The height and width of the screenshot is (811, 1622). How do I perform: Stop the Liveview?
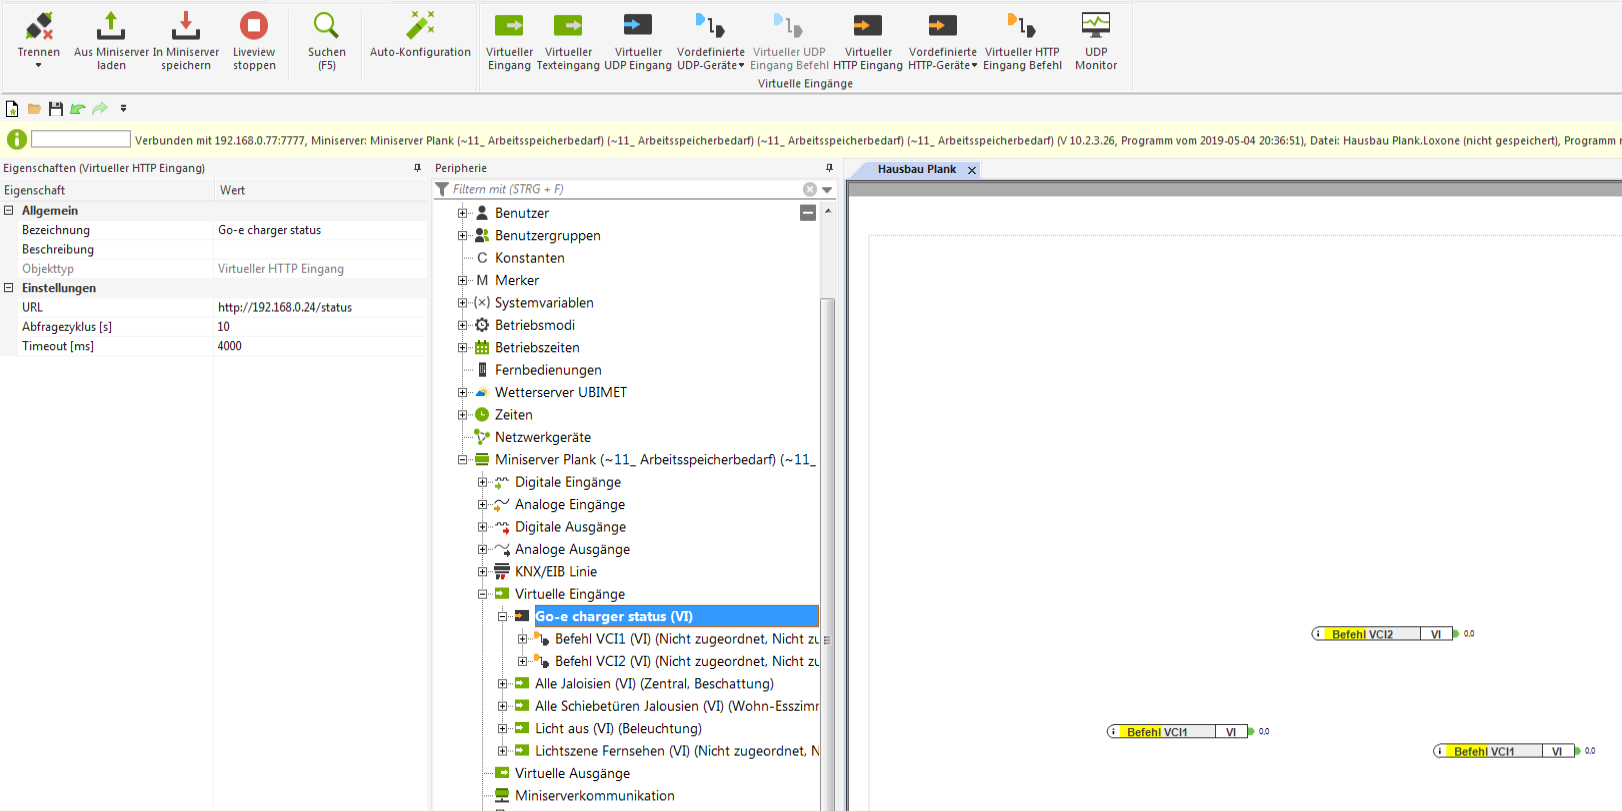(254, 40)
